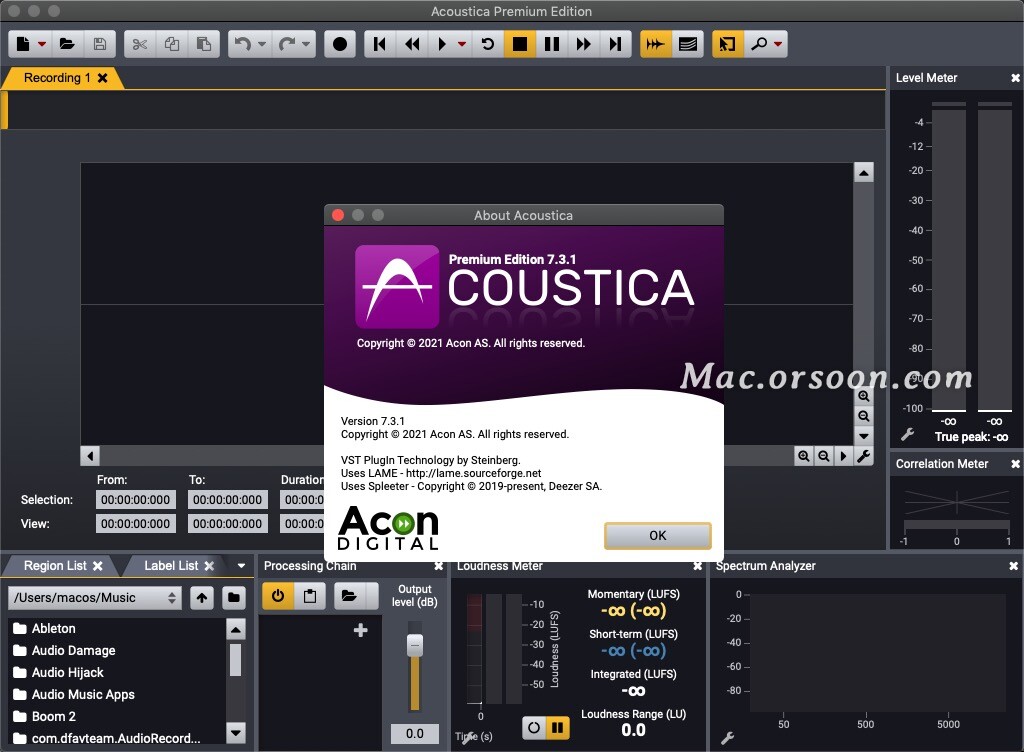This screenshot has height=752, width=1024.
Task: Click the Undo arrow icon
Action: point(243,44)
